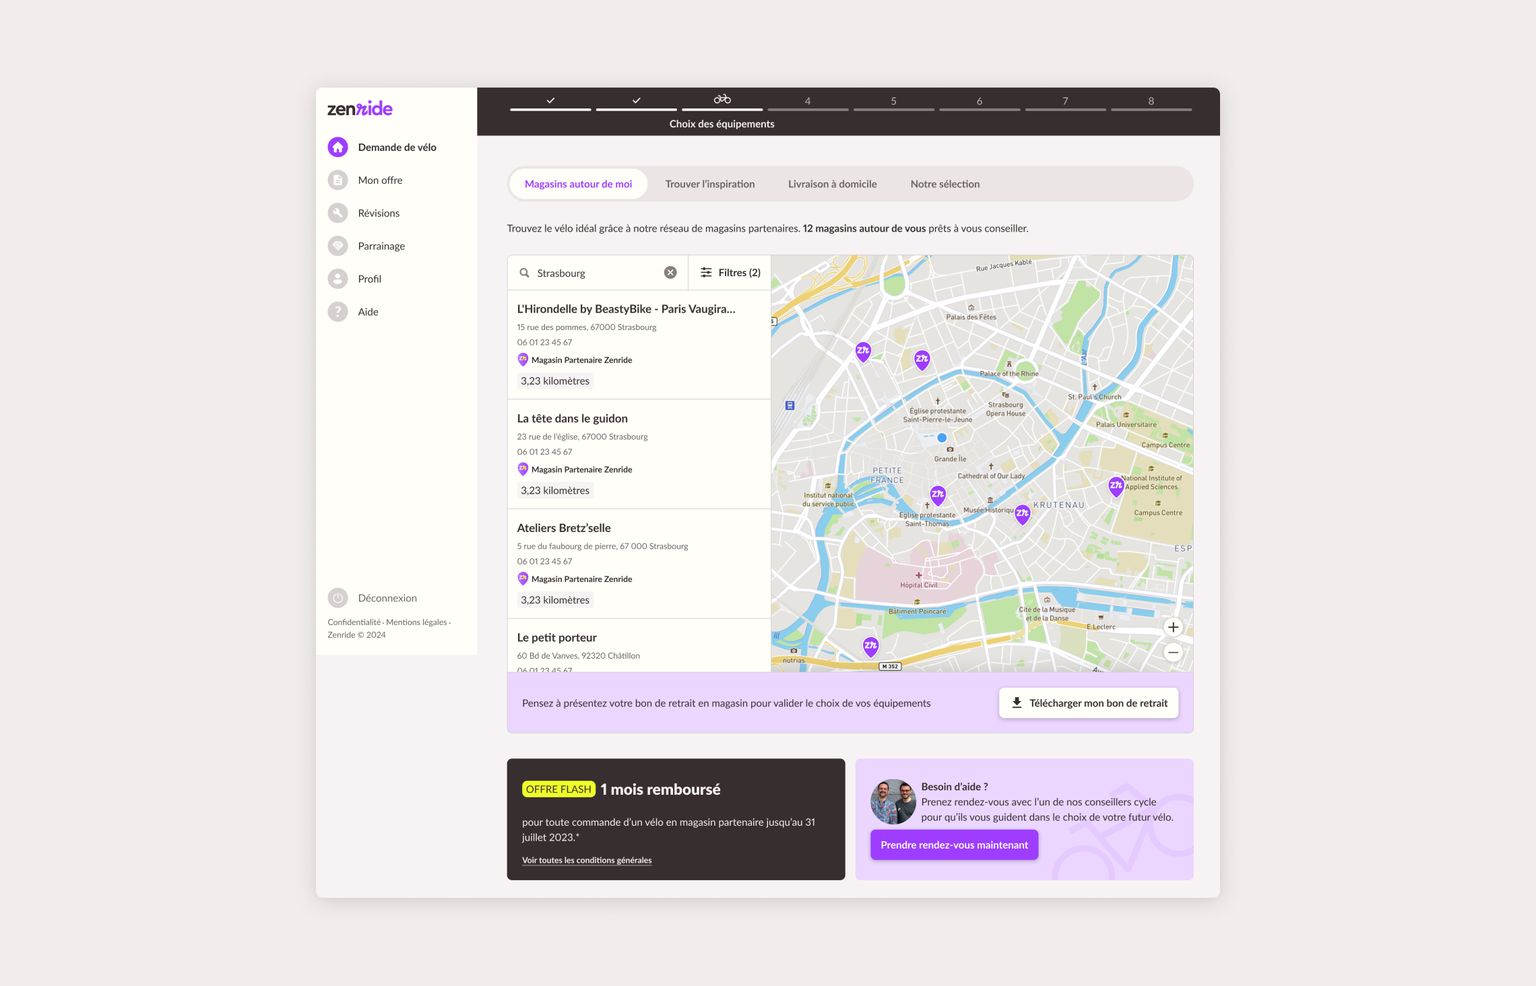Go to step 4 in progress bar
Screen dimensions: 1536x986
click(x=807, y=101)
